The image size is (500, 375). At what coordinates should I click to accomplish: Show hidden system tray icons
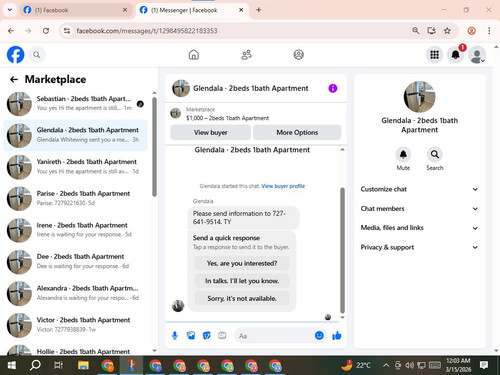pos(386,365)
